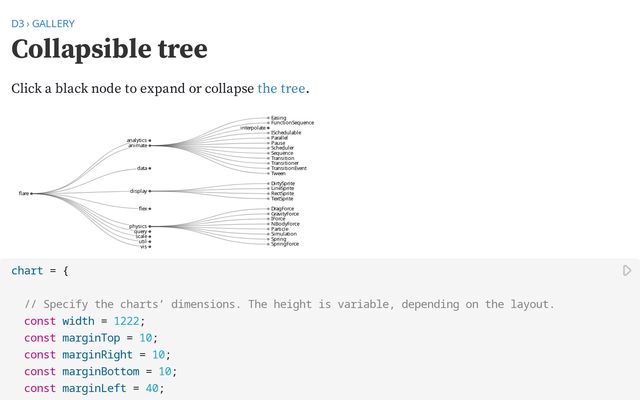
Task: Collapse the flare root node
Action: click(x=31, y=193)
